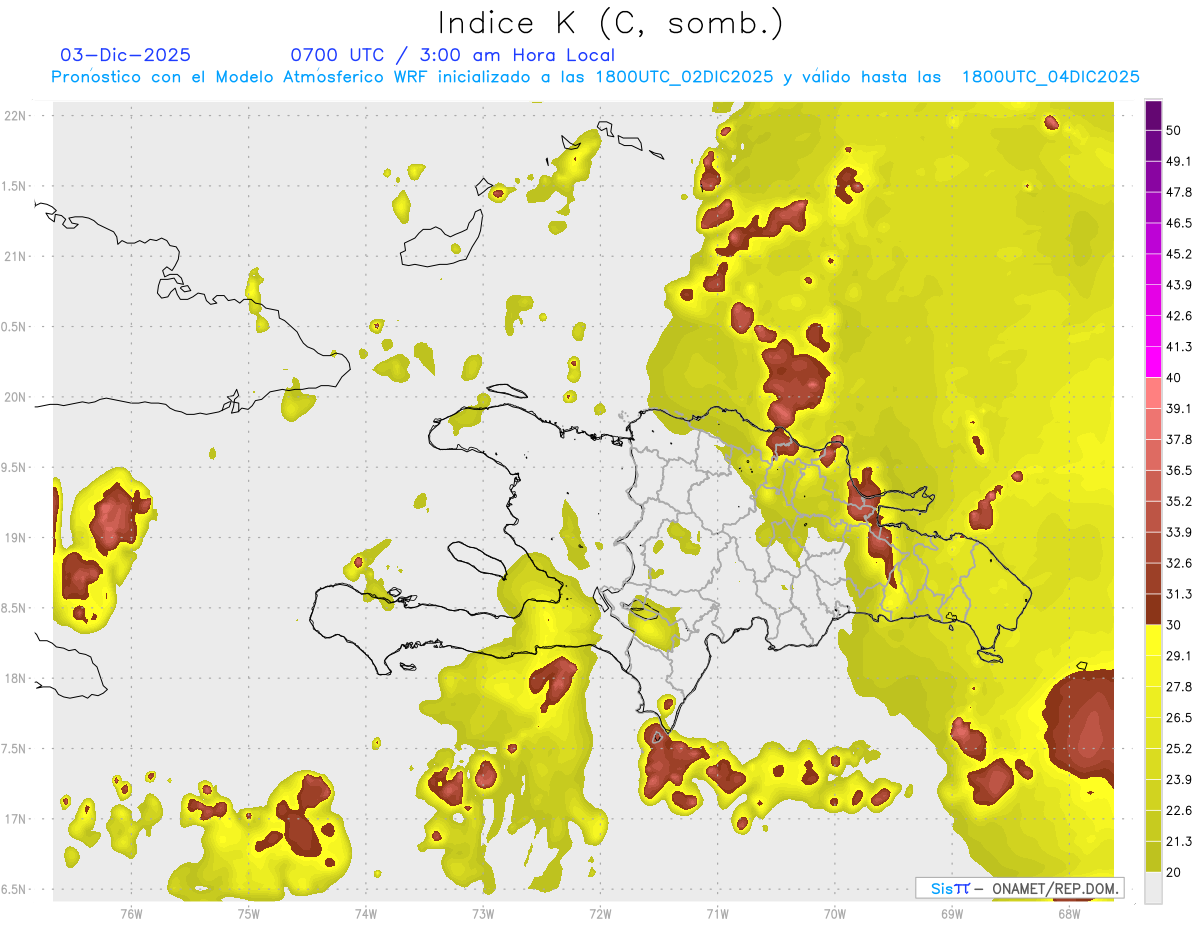Click the '20N' latitude label
1200x927 pixels.
pos(17,397)
